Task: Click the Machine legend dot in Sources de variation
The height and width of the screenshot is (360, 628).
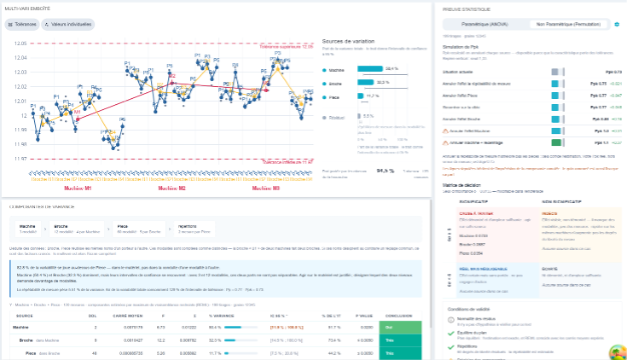Action: click(324, 70)
